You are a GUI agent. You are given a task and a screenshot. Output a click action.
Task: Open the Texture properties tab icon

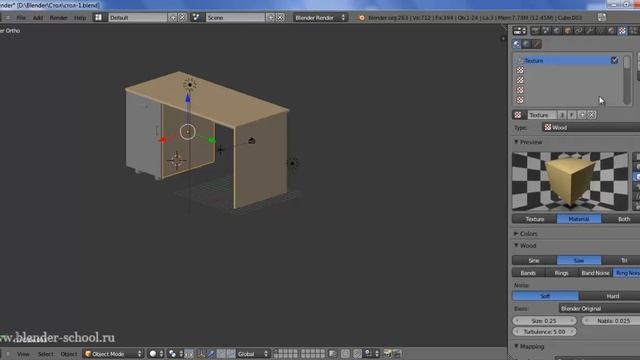622,31
